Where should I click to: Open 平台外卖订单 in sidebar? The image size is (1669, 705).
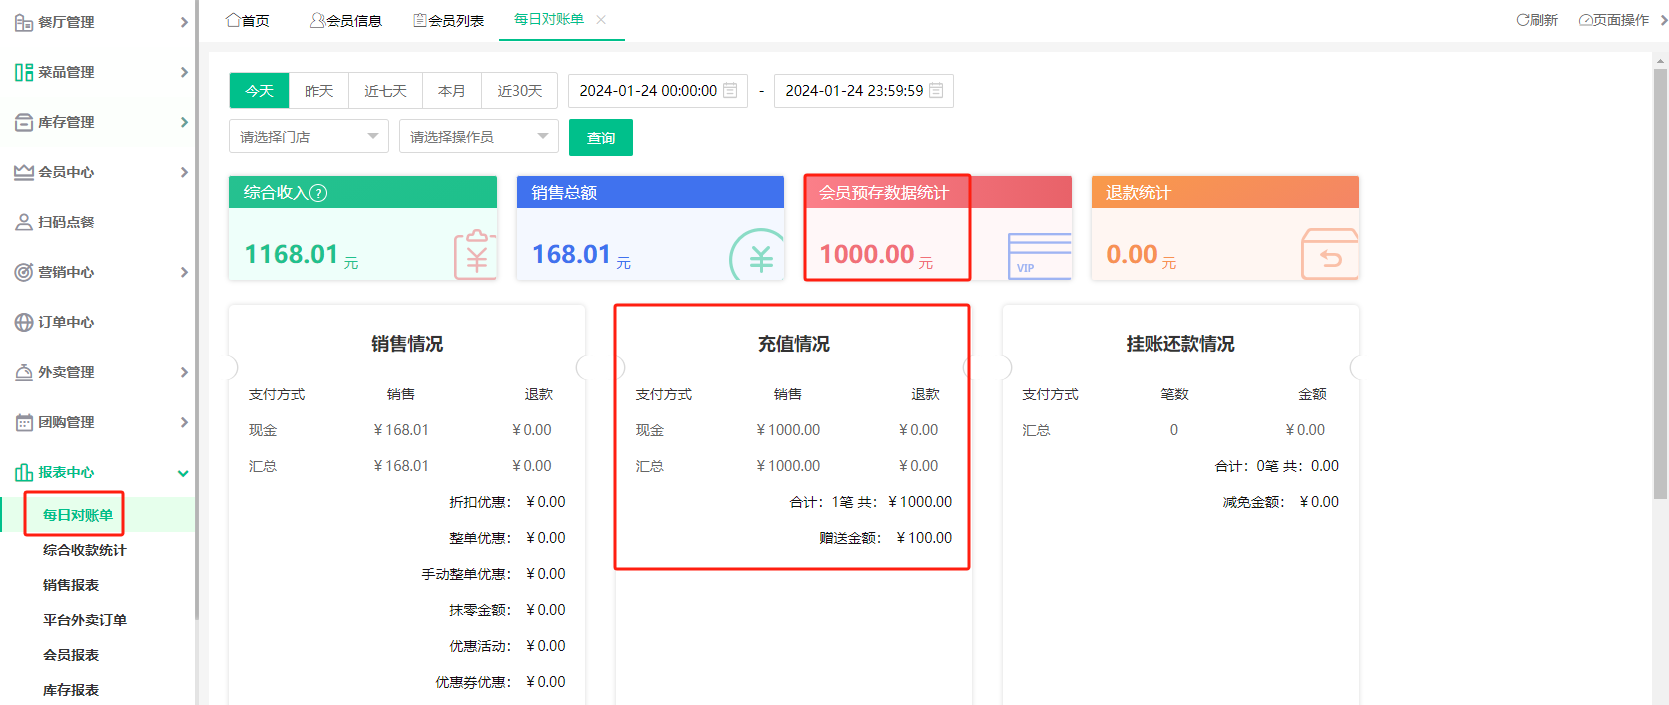85,620
